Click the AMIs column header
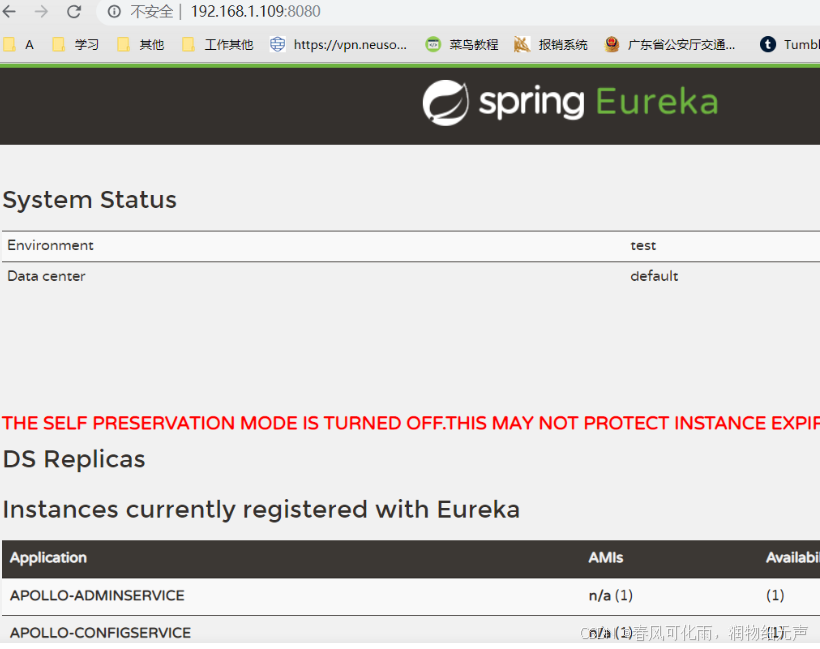Viewport: 820px width, 649px height. pos(606,558)
